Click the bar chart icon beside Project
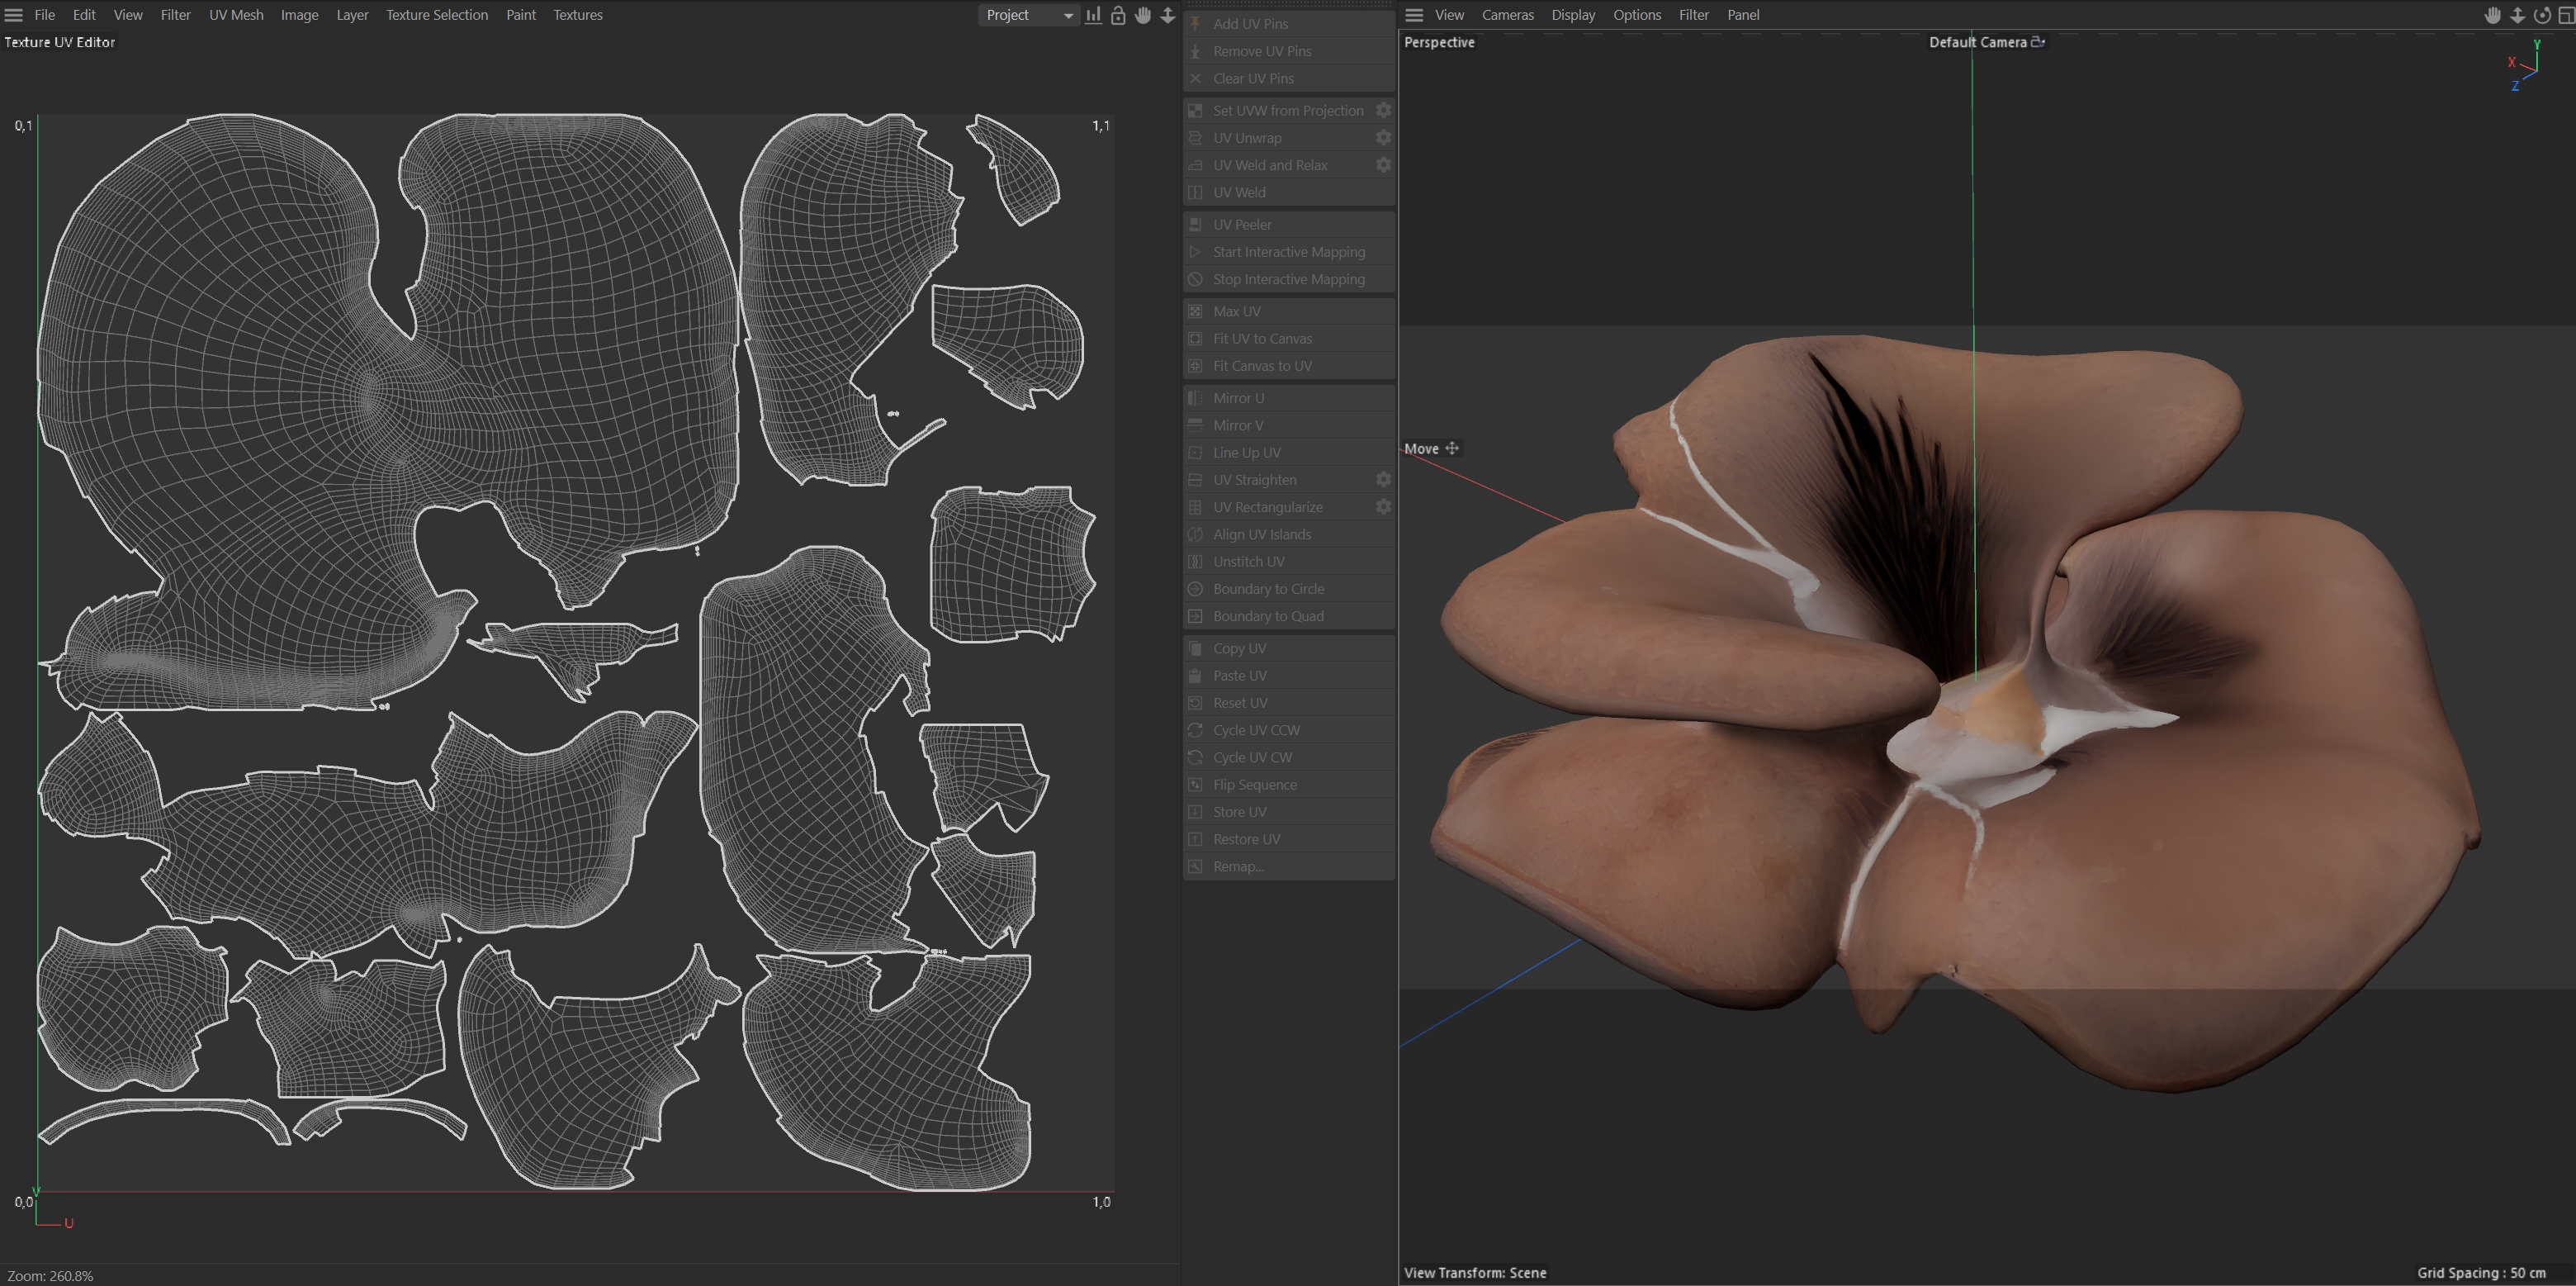 (x=1094, y=15)
